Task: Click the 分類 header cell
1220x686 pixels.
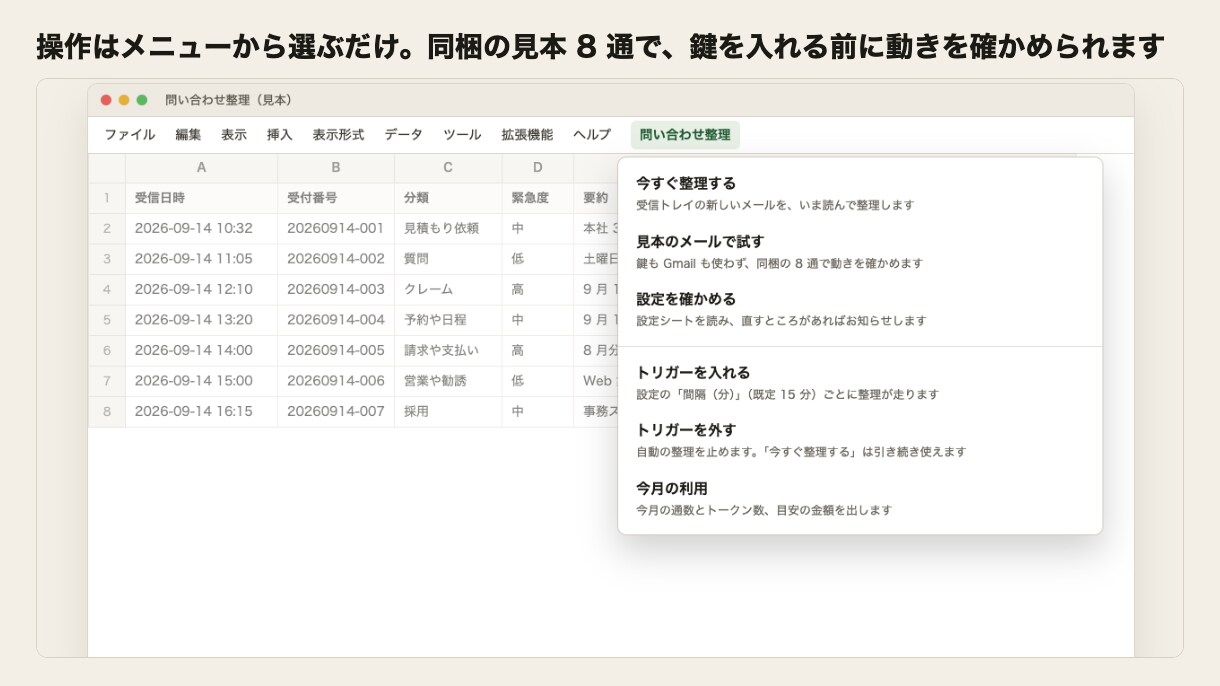Action: point(448,198)
